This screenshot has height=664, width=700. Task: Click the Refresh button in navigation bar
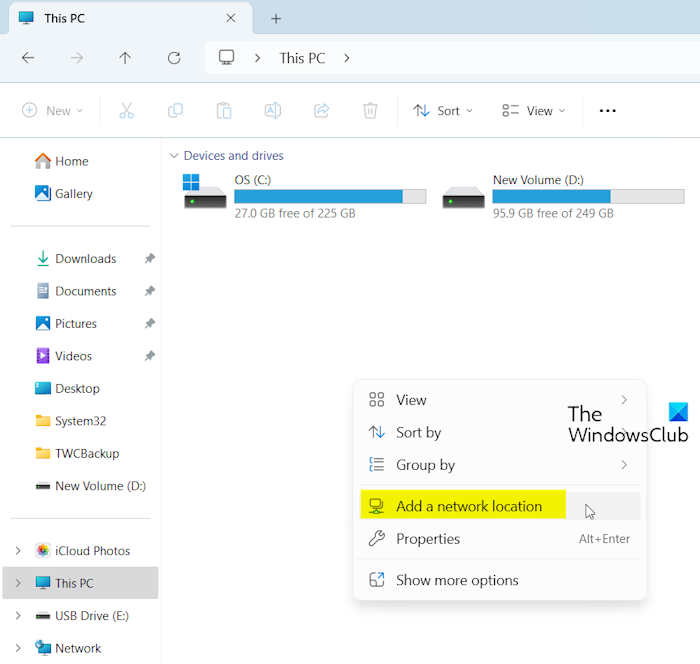[174, 58]
